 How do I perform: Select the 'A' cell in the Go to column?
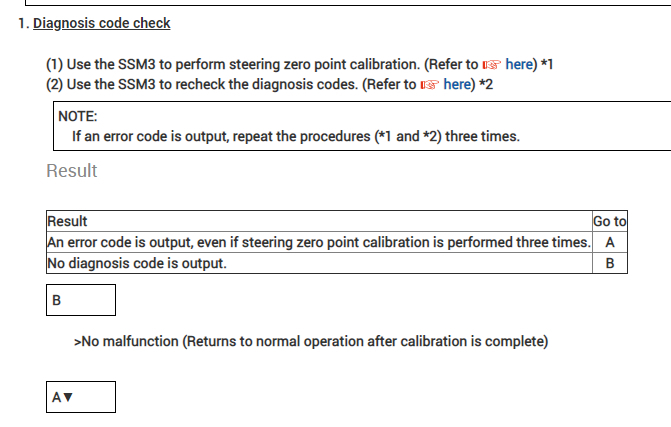point(609,242)
